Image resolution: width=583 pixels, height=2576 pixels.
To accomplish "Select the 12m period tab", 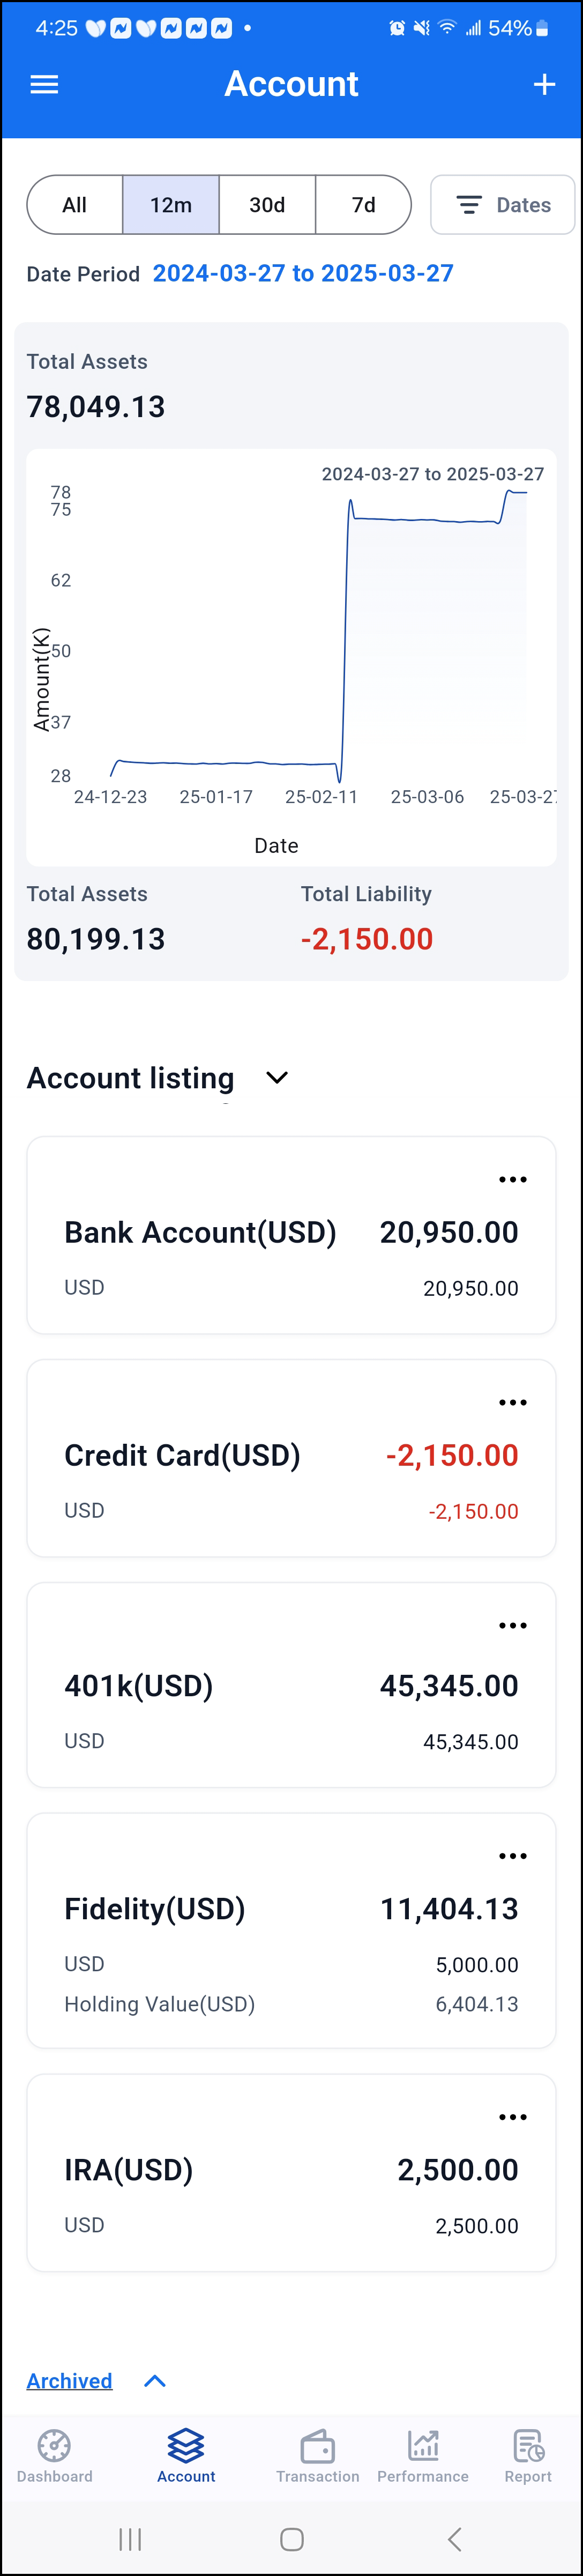I will 171,205.
